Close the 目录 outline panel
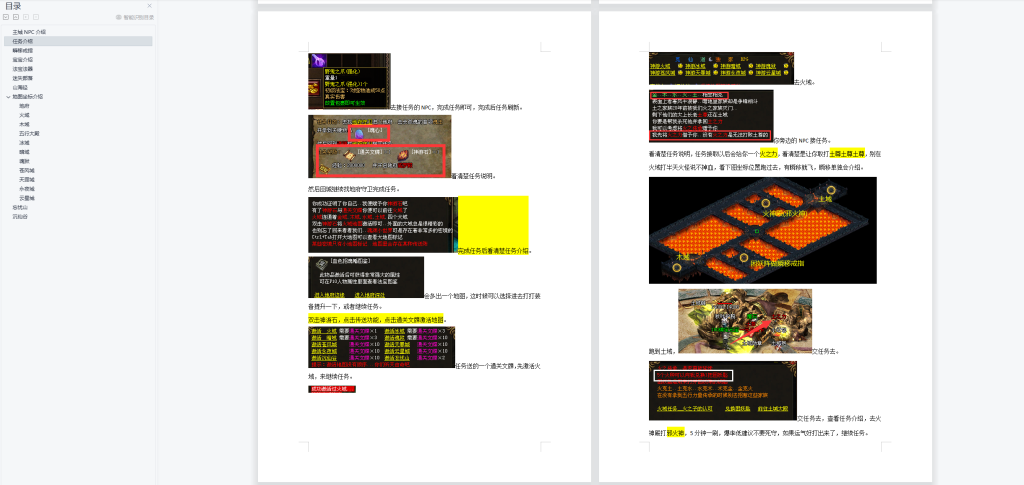Image resolution: width=1024 pixels, height=485 pixels. pyautogui.click(x=150, y=6)
